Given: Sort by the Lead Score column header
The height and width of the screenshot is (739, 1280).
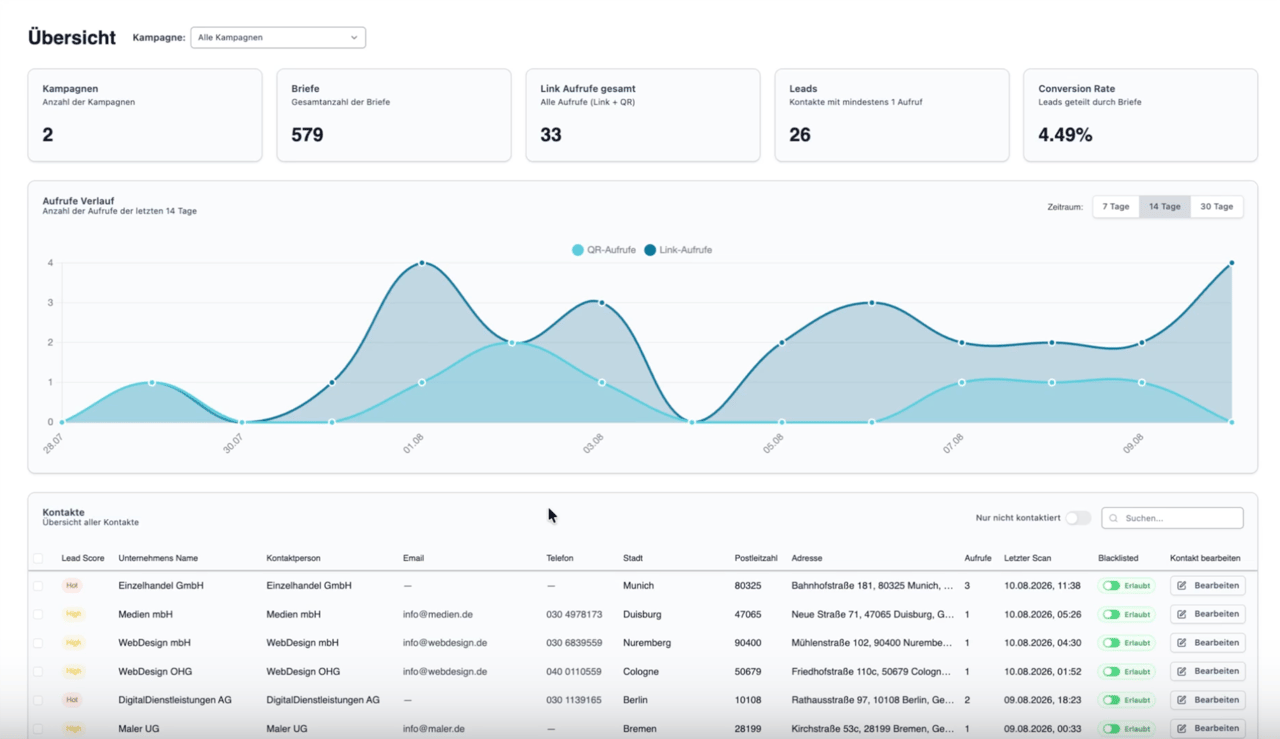Looking at the screenshot, I should click(x=83, y=558).
